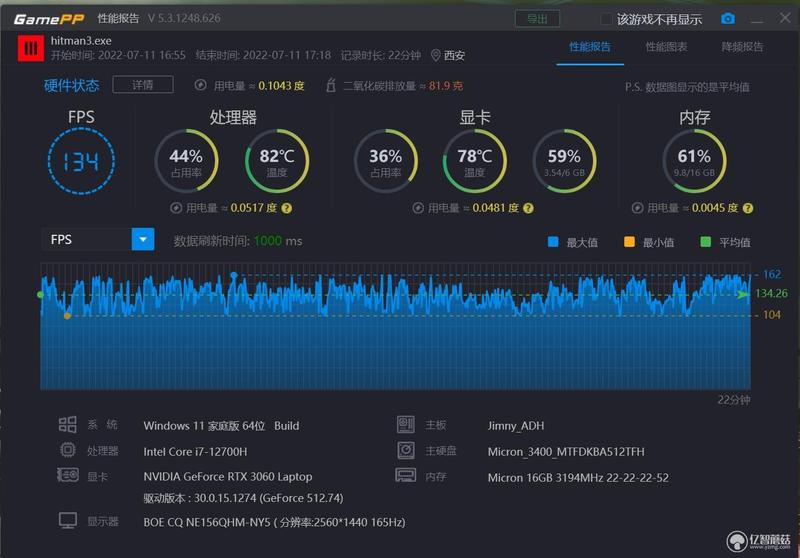Click the memory 内存 module icon
The height and width of the screenshot is (558, 800).
click(406, 475)
